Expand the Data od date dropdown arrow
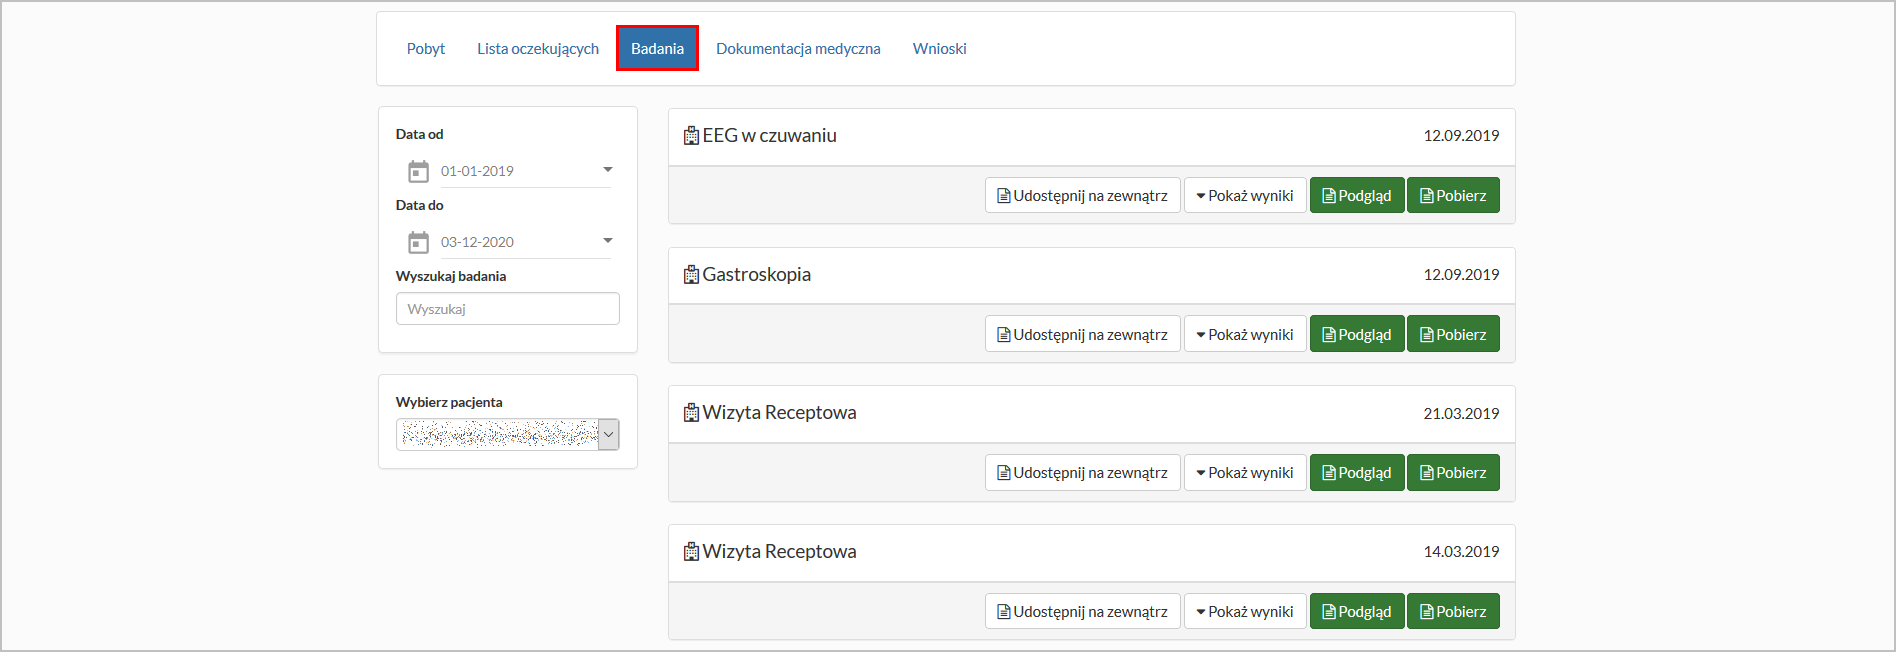1896x652 pixels. (x=607, y=170)
